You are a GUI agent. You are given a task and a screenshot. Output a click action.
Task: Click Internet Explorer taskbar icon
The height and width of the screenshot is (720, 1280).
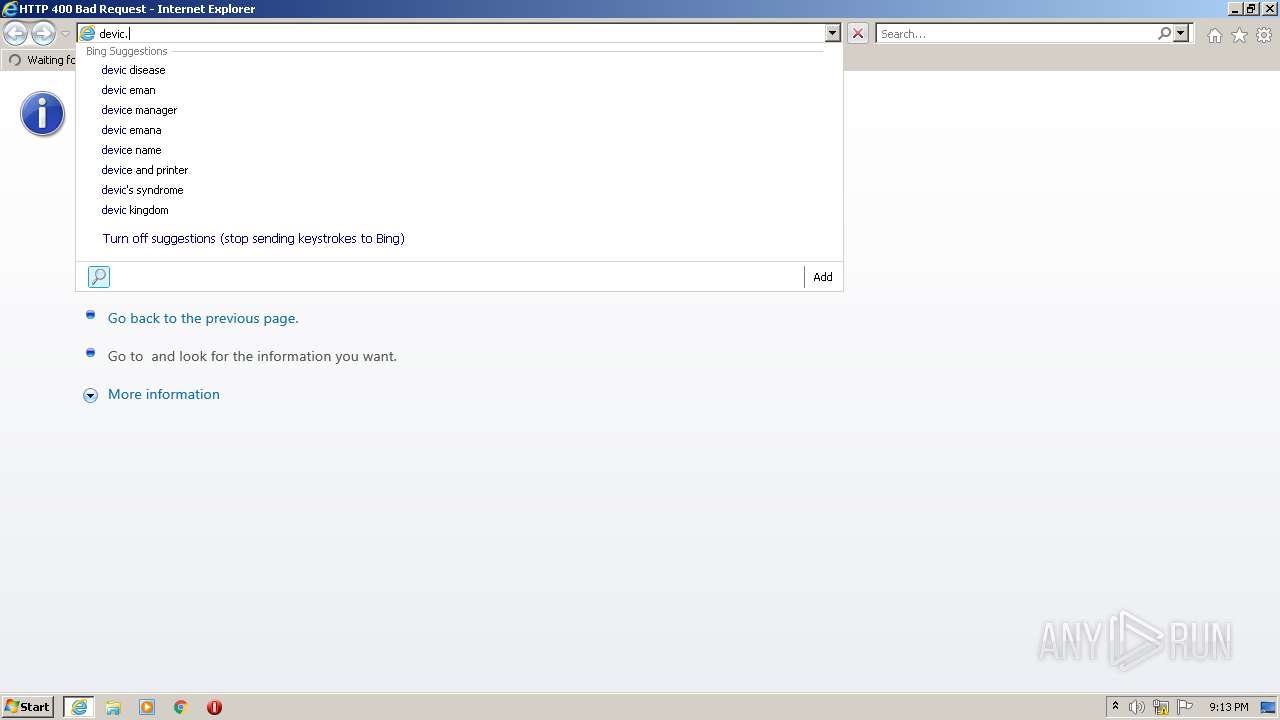pos(79,707)
